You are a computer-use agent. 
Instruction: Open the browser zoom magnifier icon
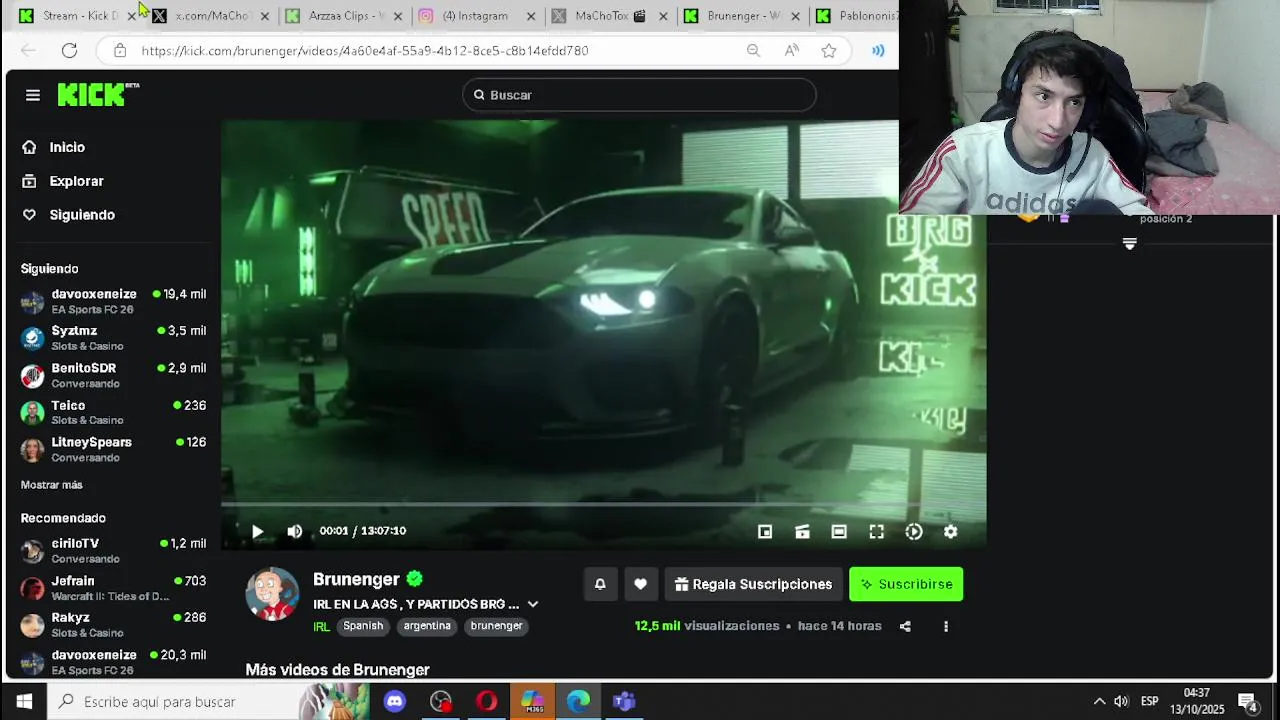(x=753, y=50)
